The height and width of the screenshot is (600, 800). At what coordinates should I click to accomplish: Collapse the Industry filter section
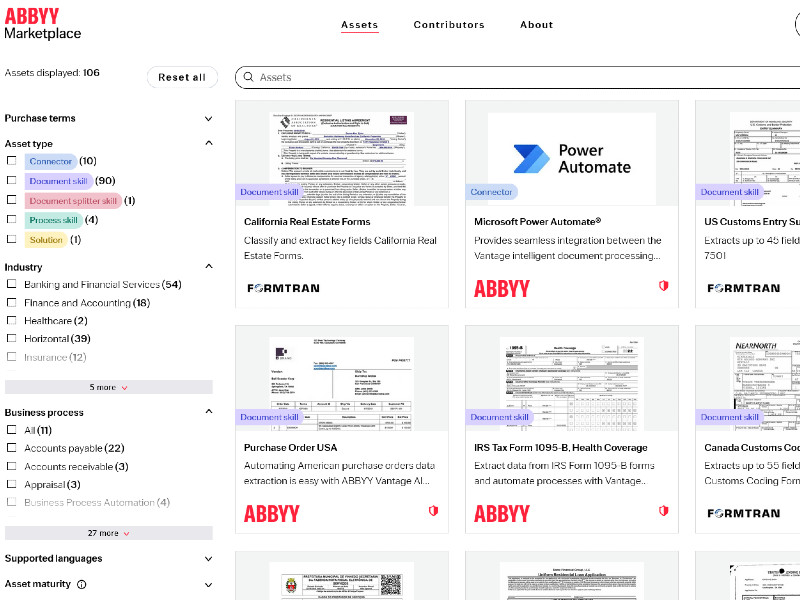(x=209, y=266)
